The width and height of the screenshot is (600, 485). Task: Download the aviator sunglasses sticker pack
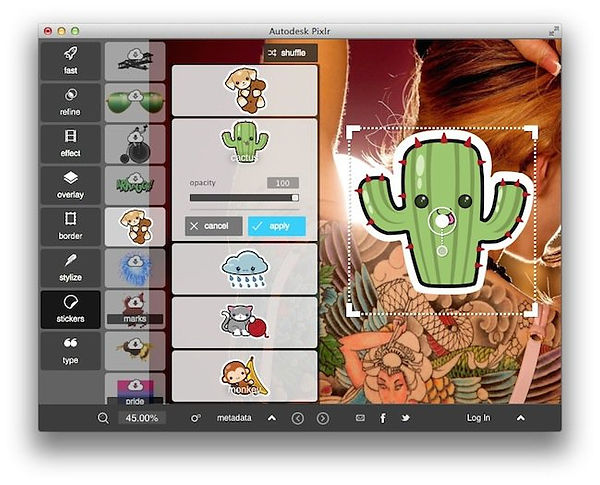pos(135,103)
